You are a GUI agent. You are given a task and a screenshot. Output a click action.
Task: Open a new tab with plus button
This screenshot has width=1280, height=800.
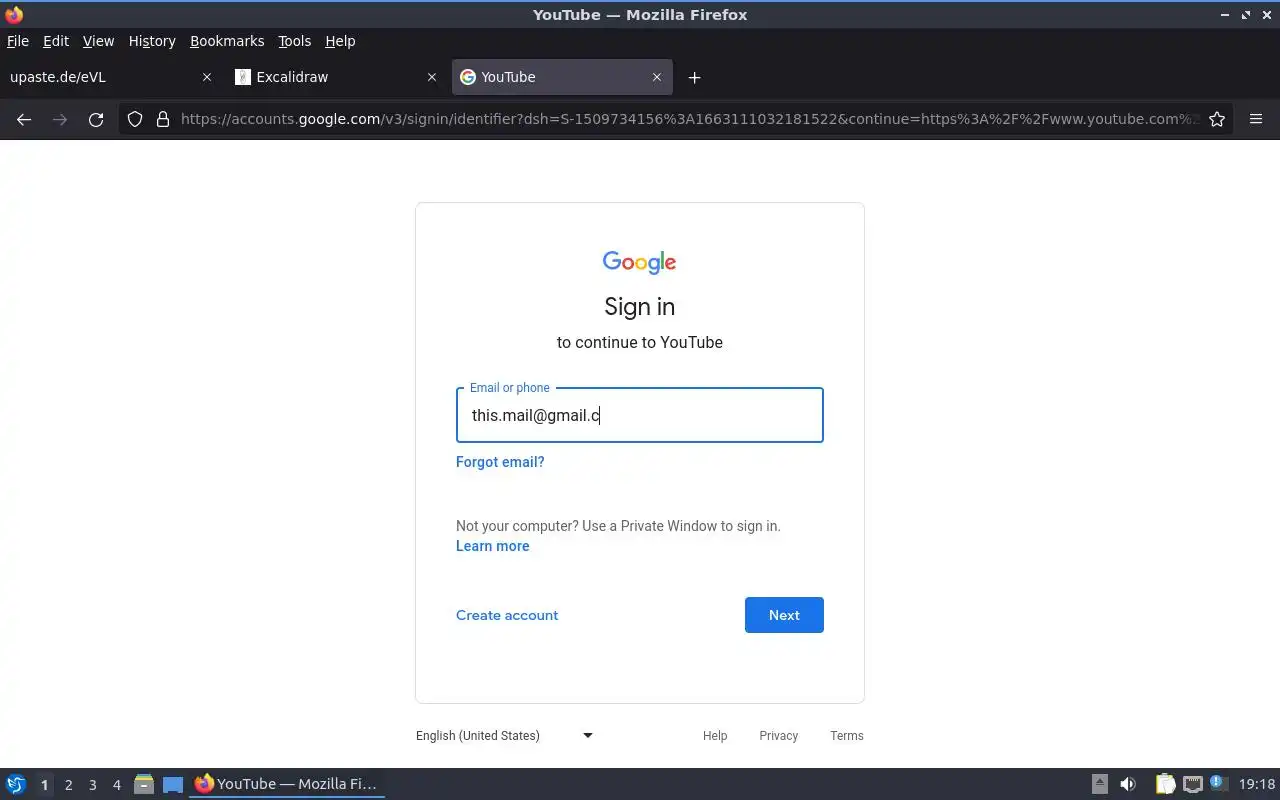click(694, 77)
